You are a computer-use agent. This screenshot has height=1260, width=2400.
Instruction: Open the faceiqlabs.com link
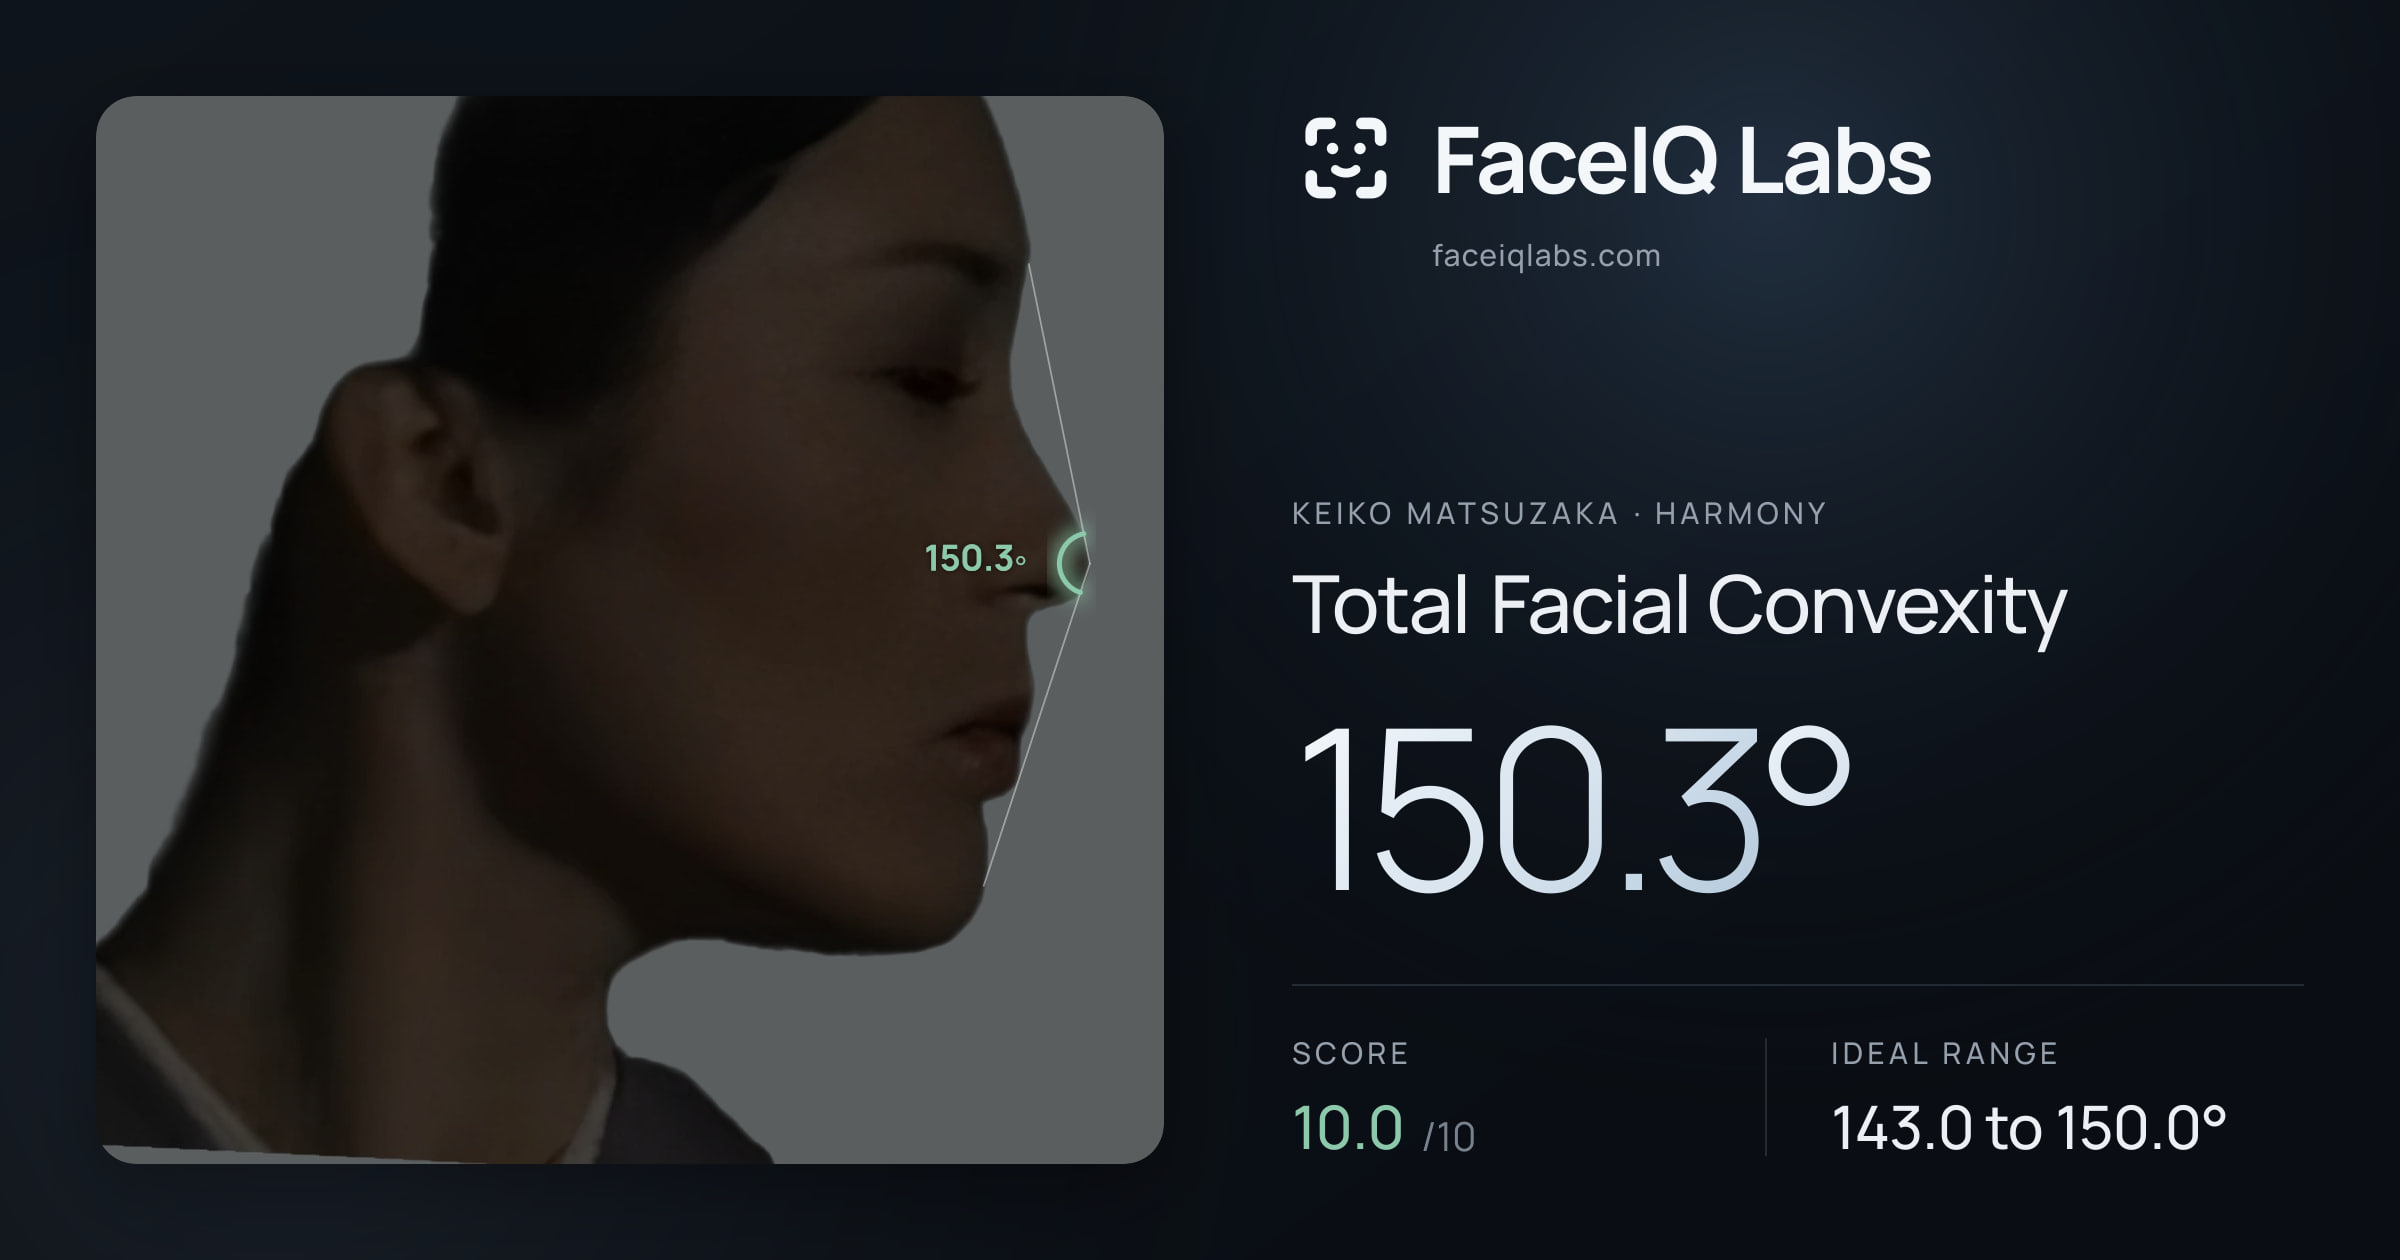pos(1546,256)
